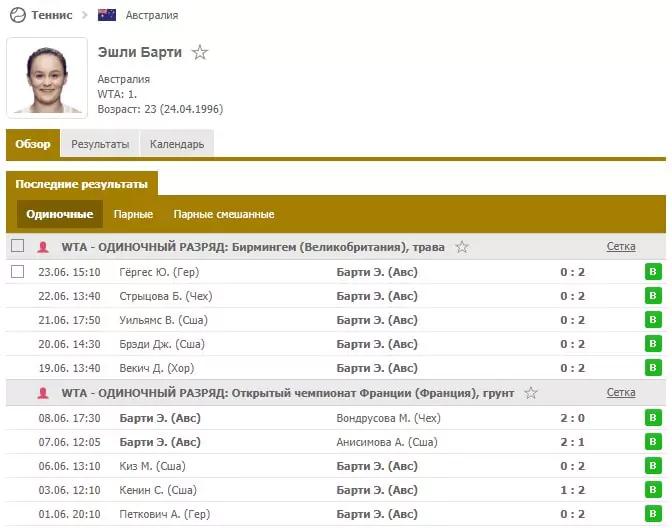Switch to the Календарь tab
672x528 pixels.
point(177,144)
